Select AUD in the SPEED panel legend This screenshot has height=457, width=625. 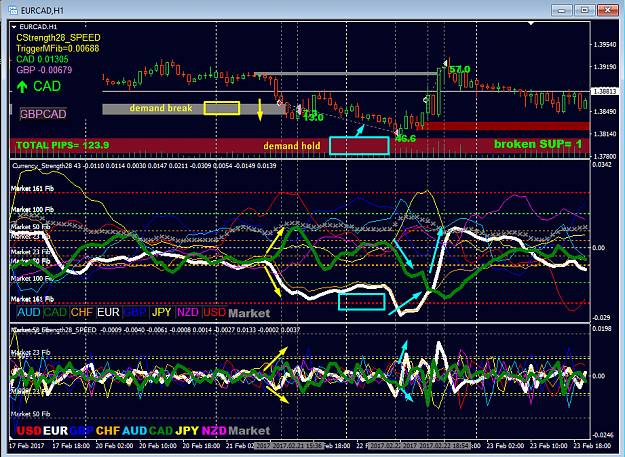click(x=135, y=431)
